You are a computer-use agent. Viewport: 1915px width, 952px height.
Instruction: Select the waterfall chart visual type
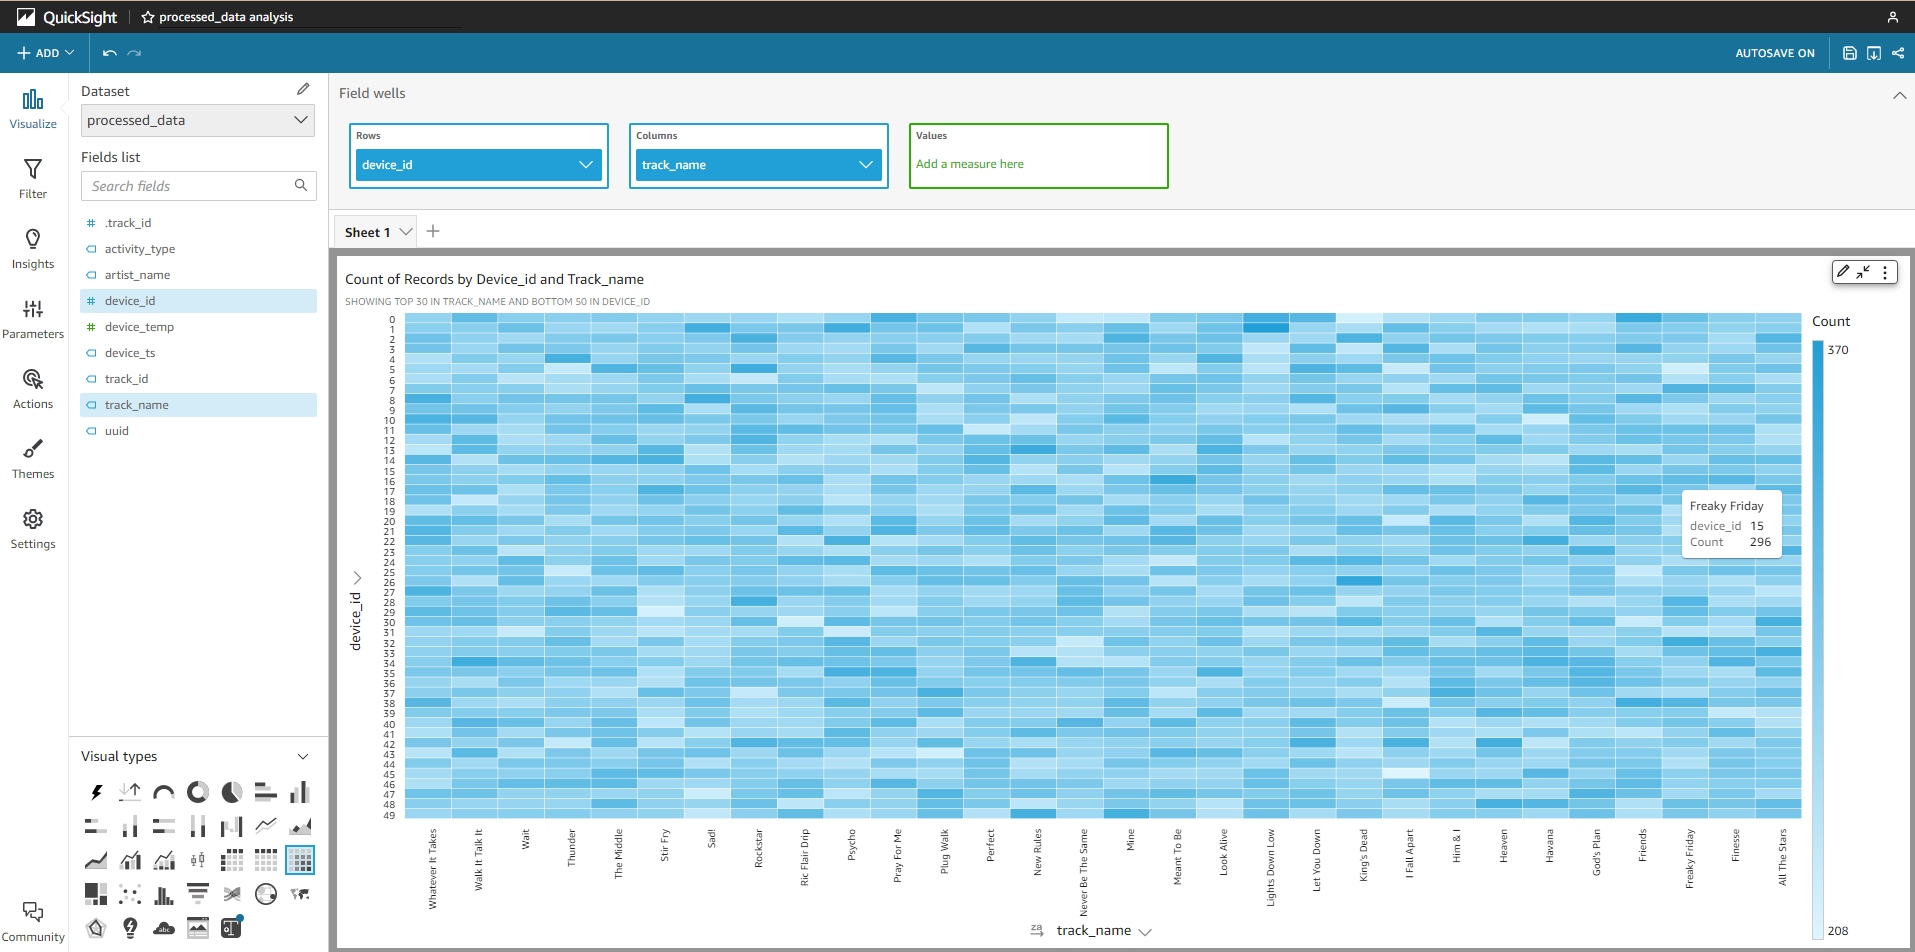[x=232, y=826]
